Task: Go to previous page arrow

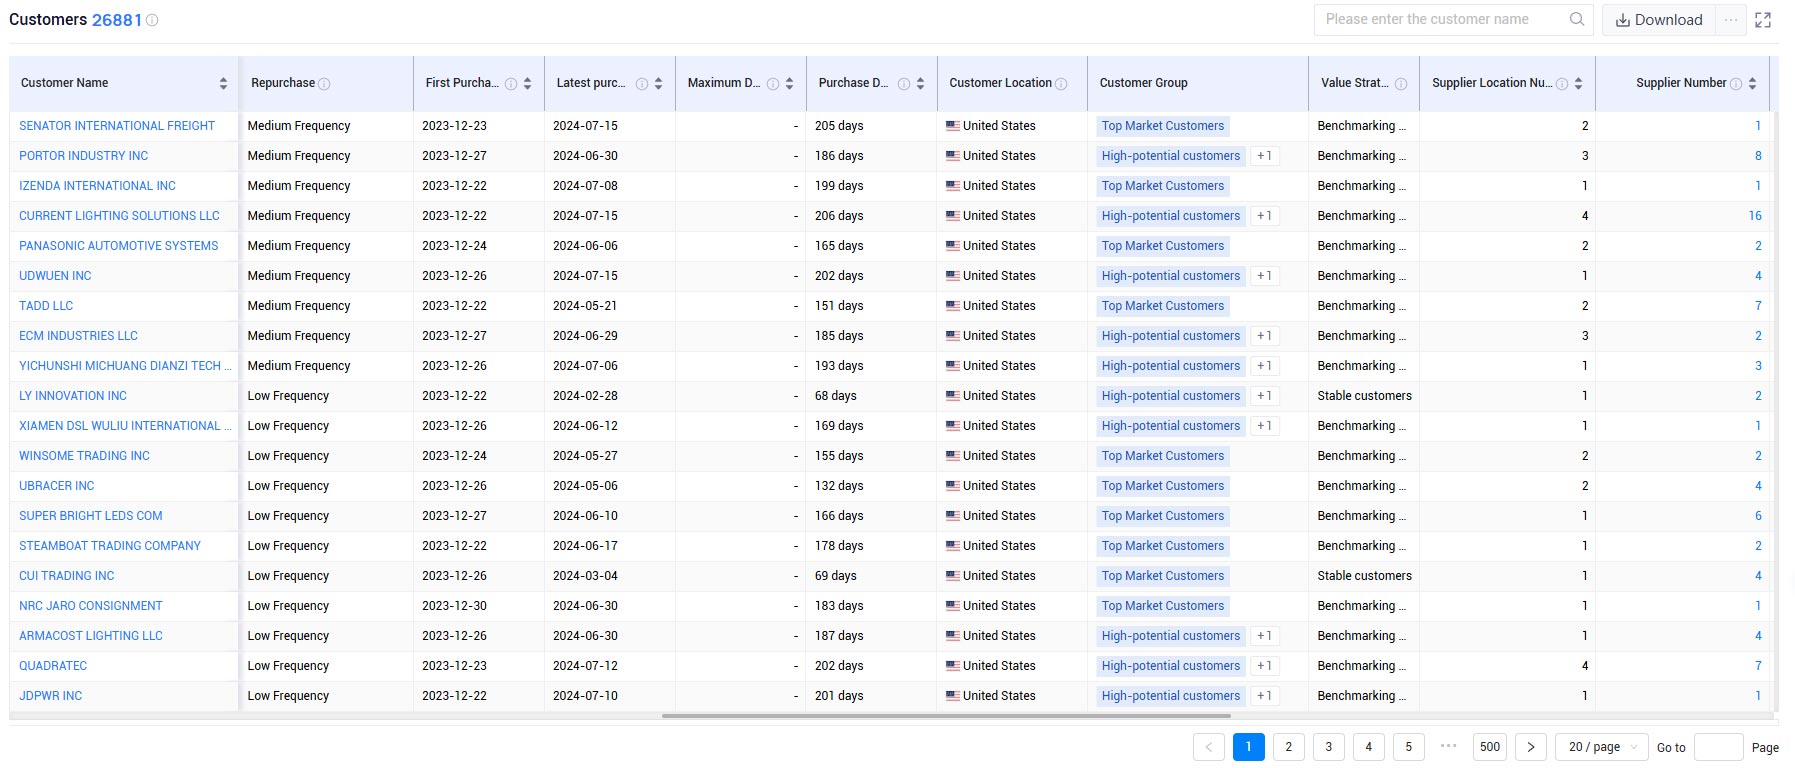Action: 1209,747
